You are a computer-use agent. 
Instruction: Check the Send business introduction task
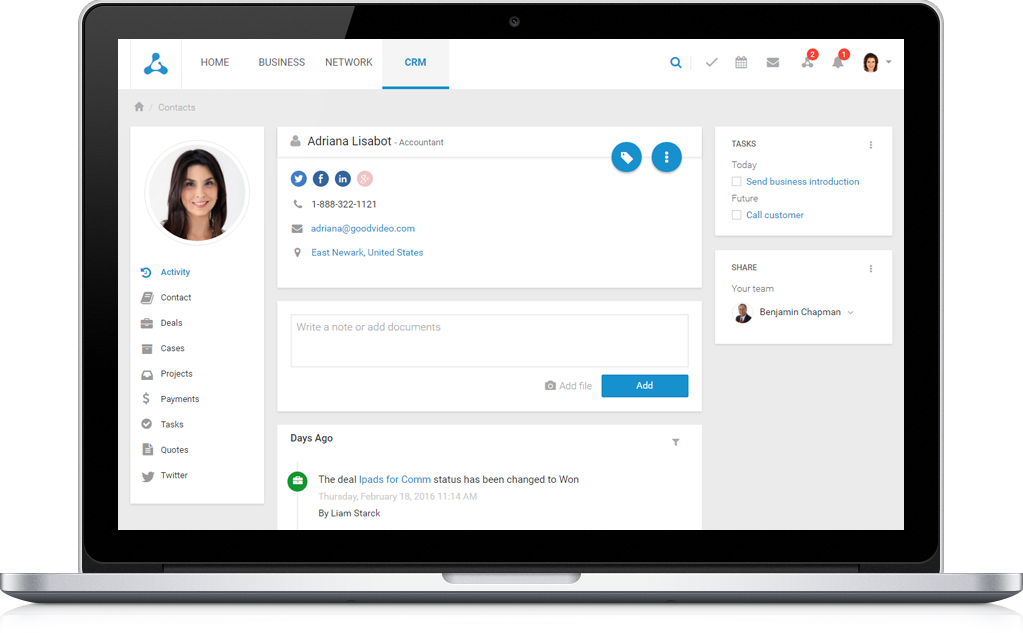click(737, 181)
